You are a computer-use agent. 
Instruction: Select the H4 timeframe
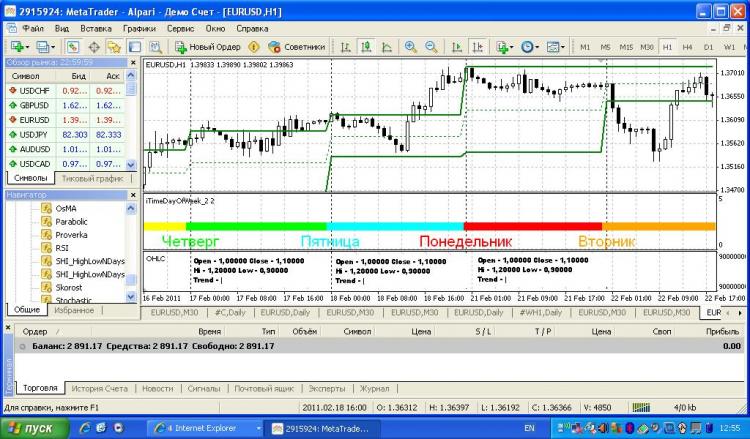click(687, 47)
